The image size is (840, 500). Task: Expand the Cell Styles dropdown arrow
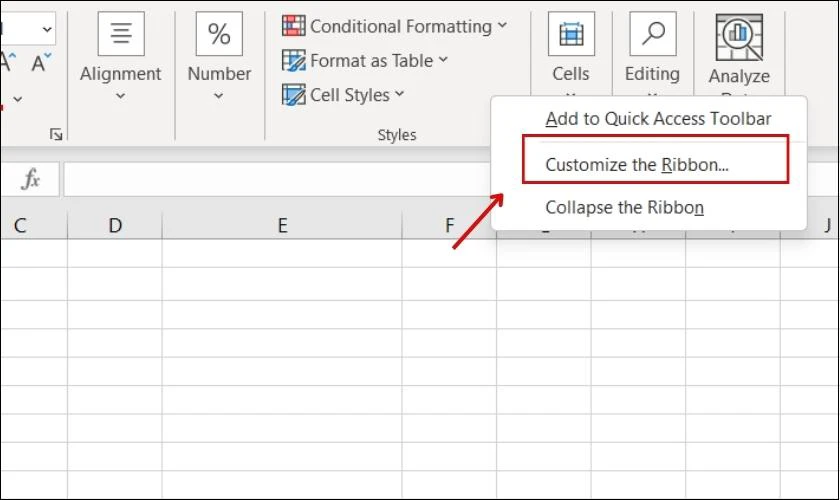(399, 94)
